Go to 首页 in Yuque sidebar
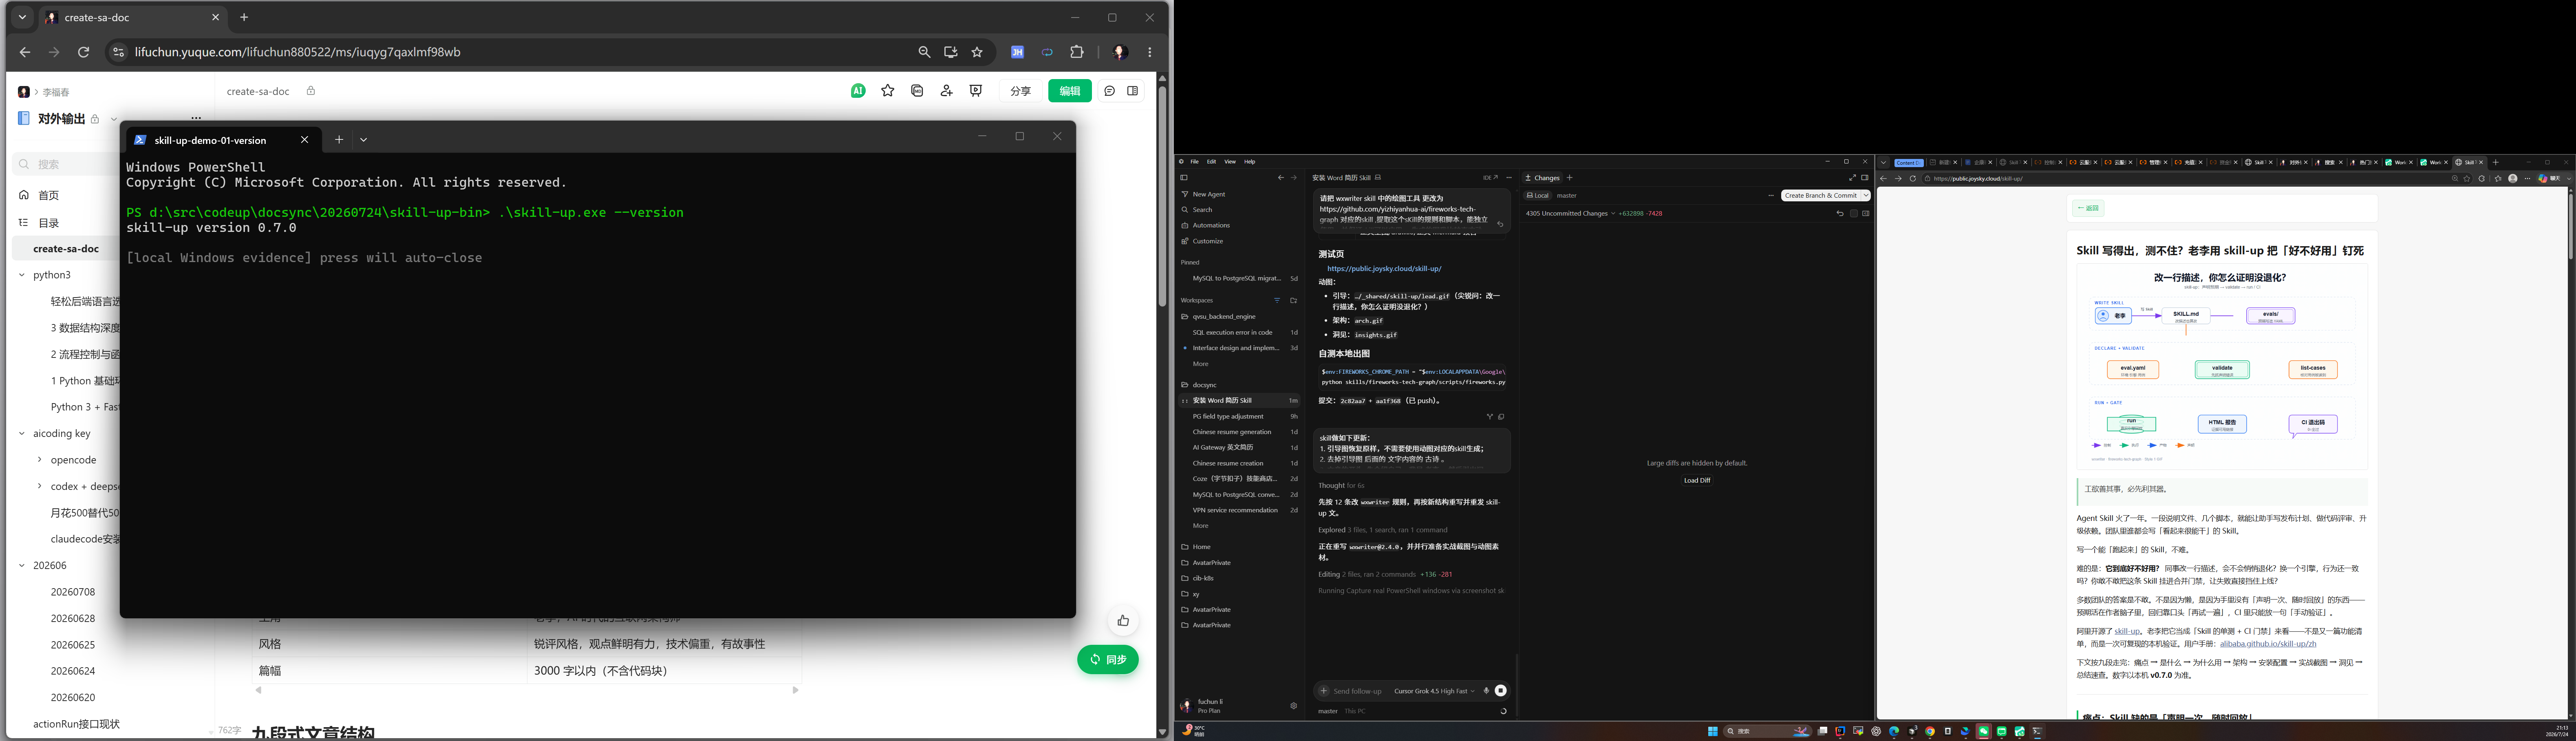This screenshot has width=2576, height=741. point(48,195)
